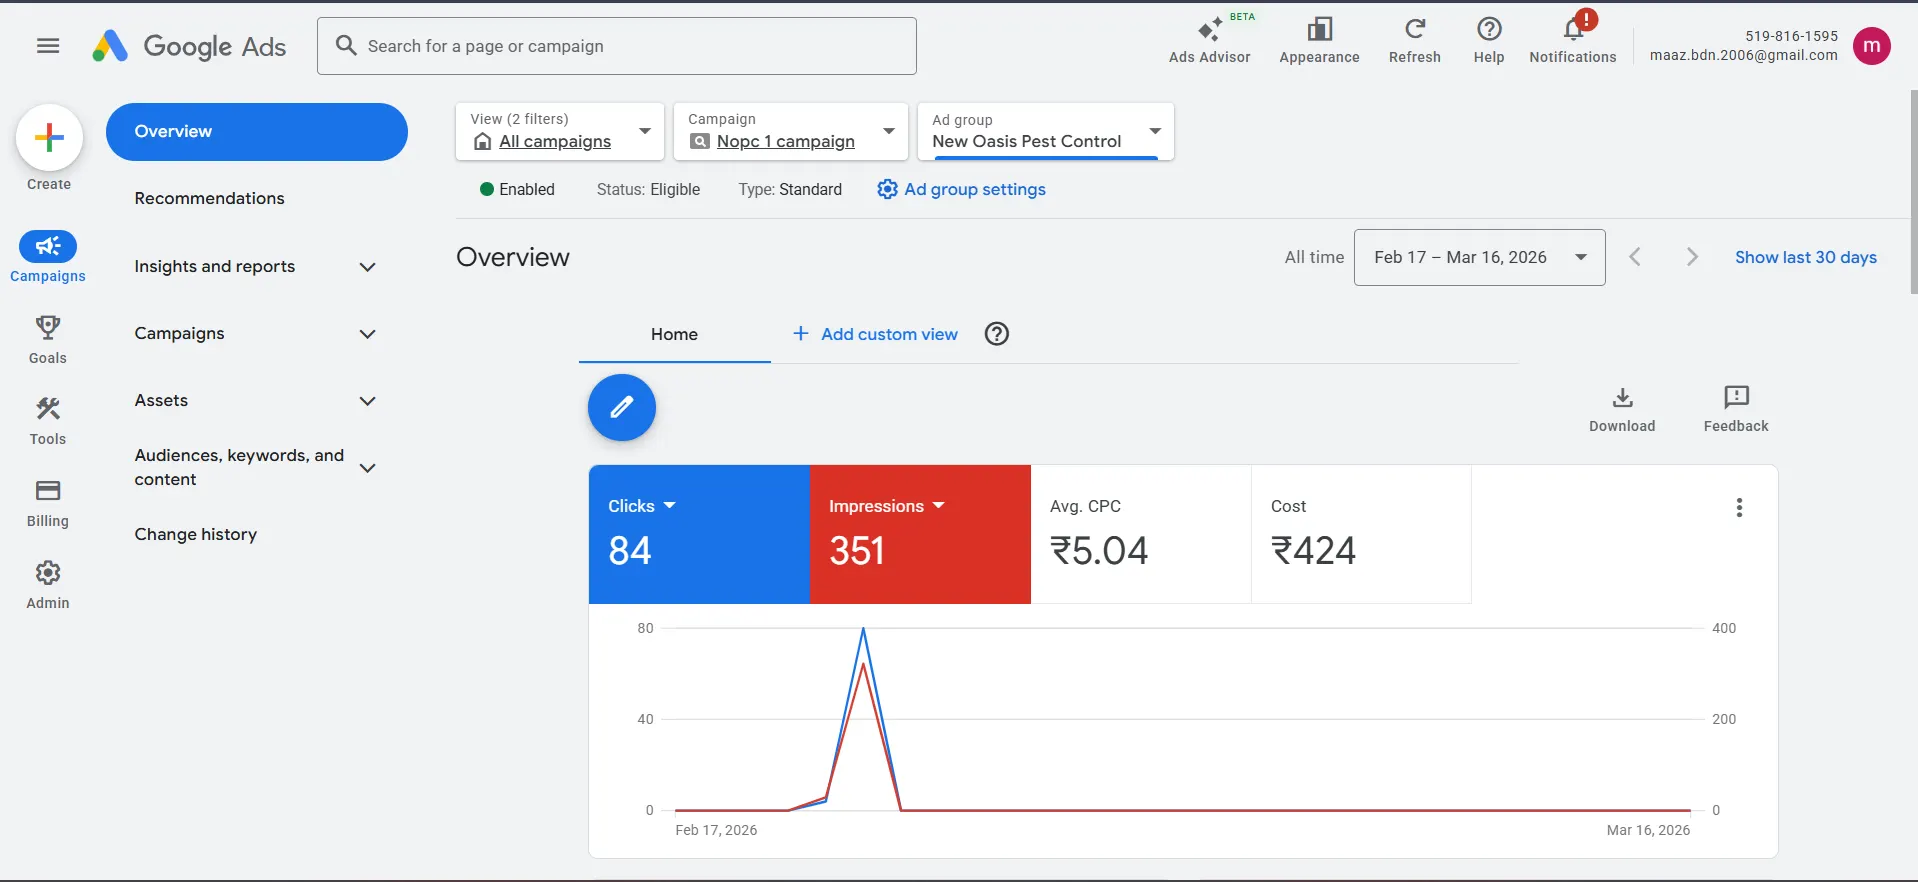The width and height of the screenshot is (1918, 882).
Task: Open Change history in sidebar
Action: (196, 535)
